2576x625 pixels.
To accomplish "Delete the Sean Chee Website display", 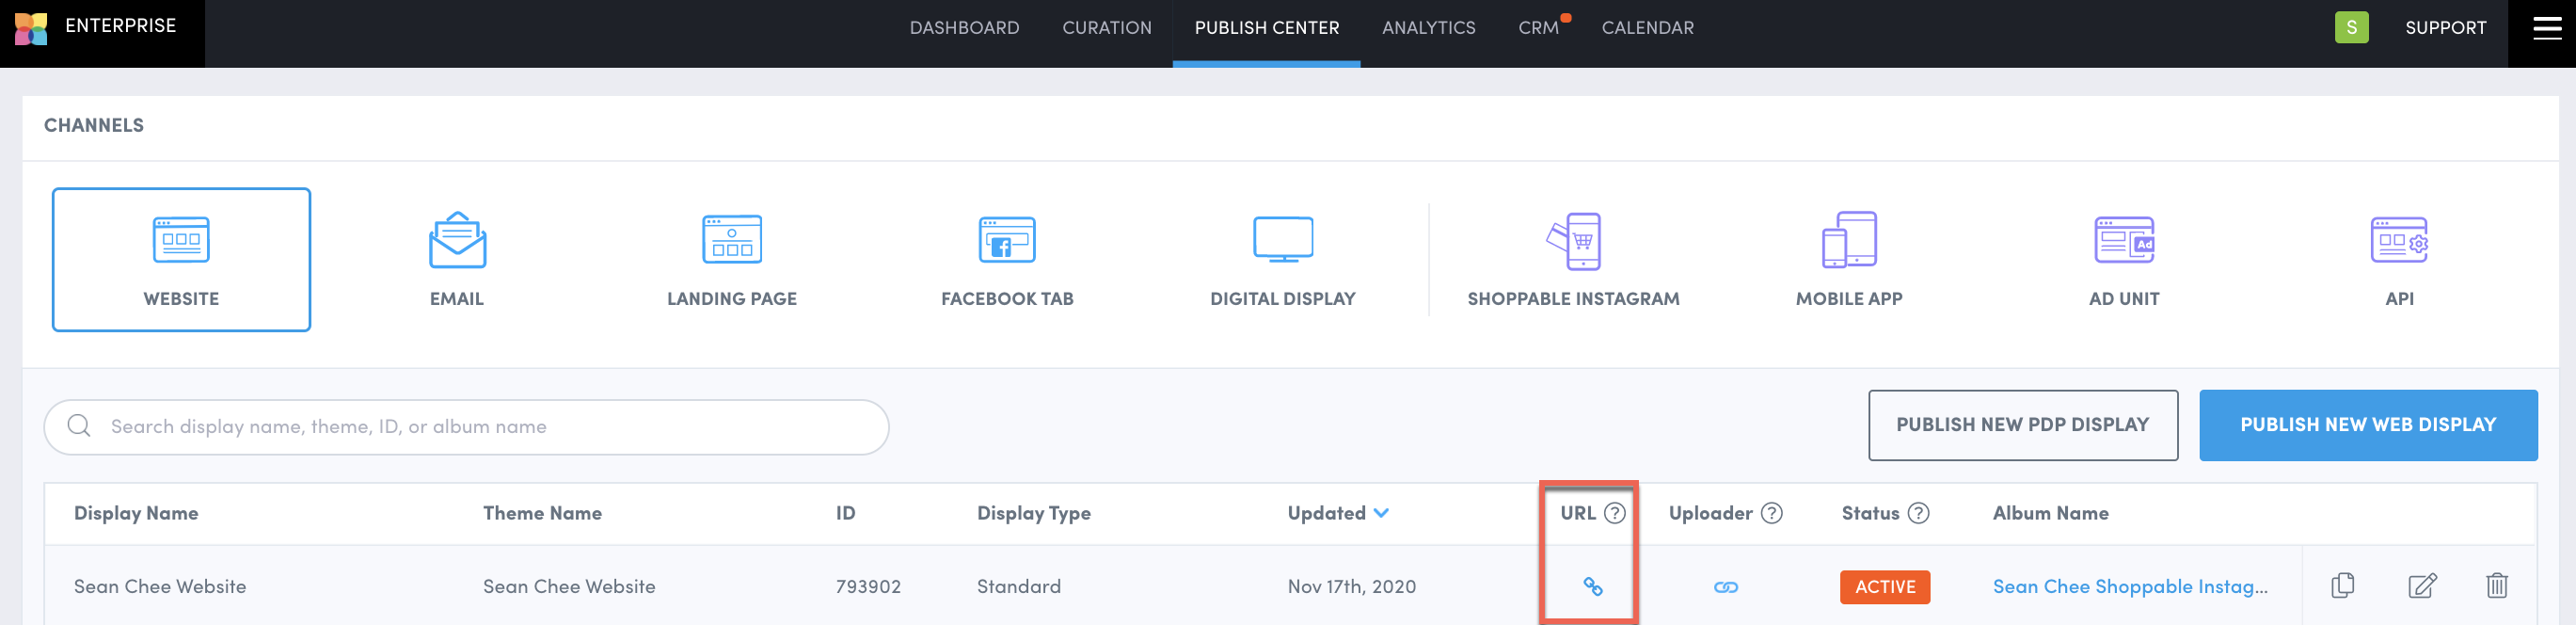I will [2496, 586].
